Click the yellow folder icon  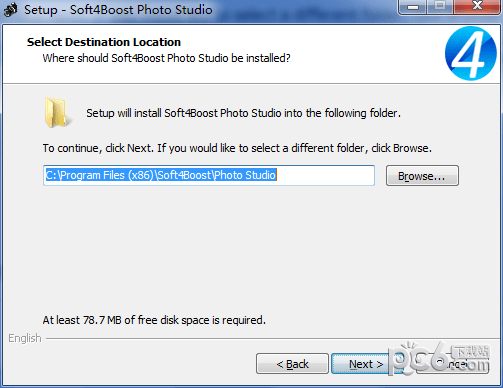[x=57, y=113]
